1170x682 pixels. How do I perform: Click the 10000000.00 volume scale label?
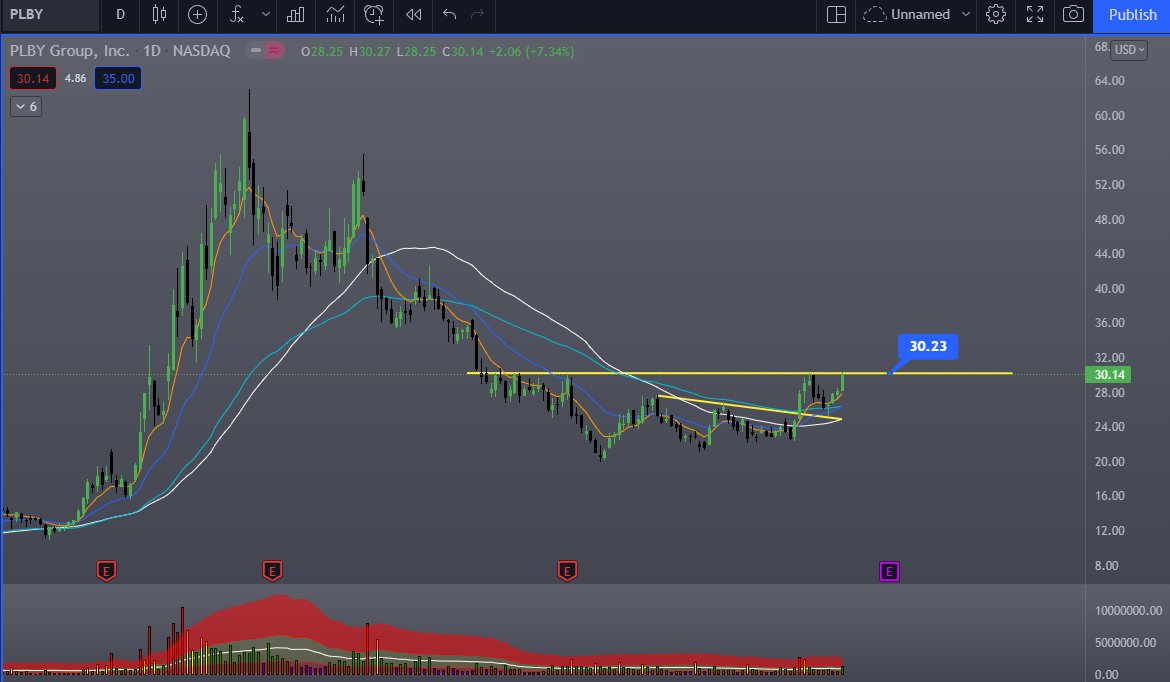1128,610
